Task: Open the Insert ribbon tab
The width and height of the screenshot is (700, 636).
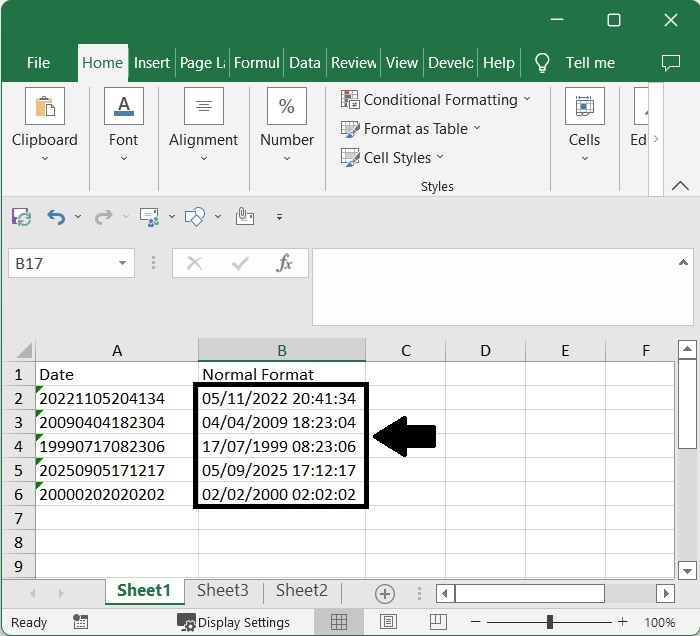Action: tap(152, 62)
